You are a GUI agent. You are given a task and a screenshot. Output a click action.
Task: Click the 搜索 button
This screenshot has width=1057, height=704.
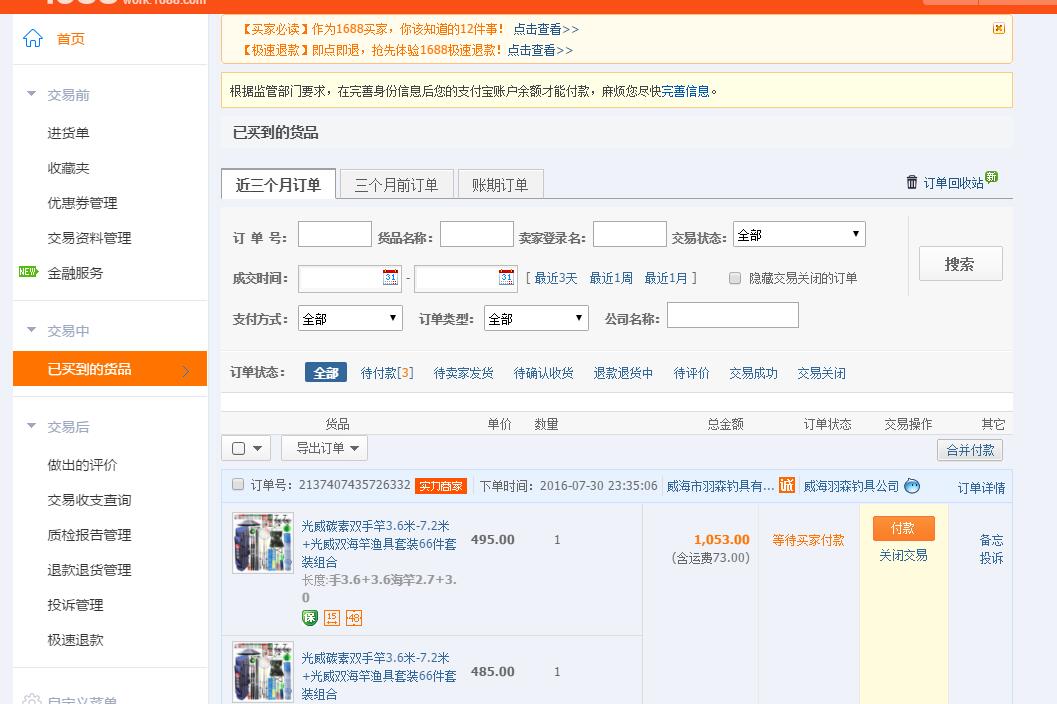pyautogui.click(x=961, y=264)
